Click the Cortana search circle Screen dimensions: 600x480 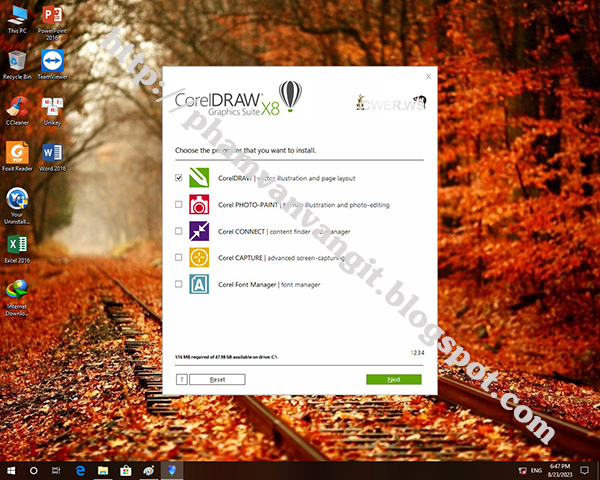pyautogui.click(x=34, y=470)
